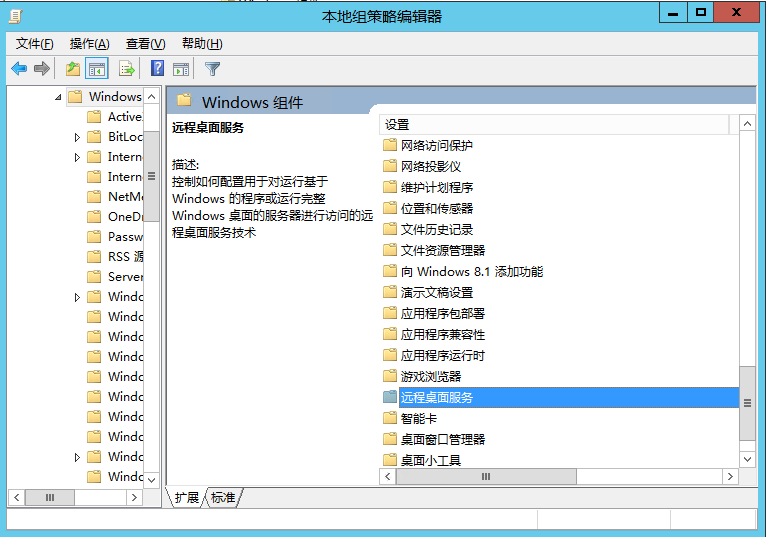The width and height of the screenshot is (766, 537).
Task: Expand the first Intern tree node arrow
Action: point(77,157)
